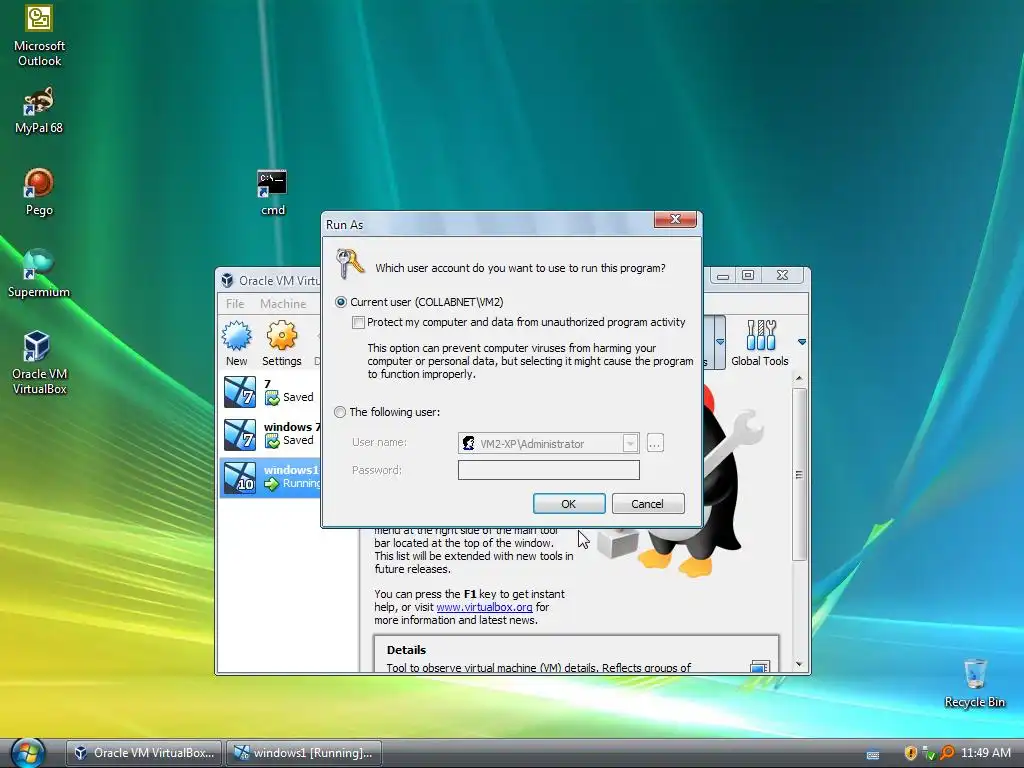Viewport: 1024px width, 768px height.
Task: Select the Pego desktop shortcut
Action: (39, 192)
